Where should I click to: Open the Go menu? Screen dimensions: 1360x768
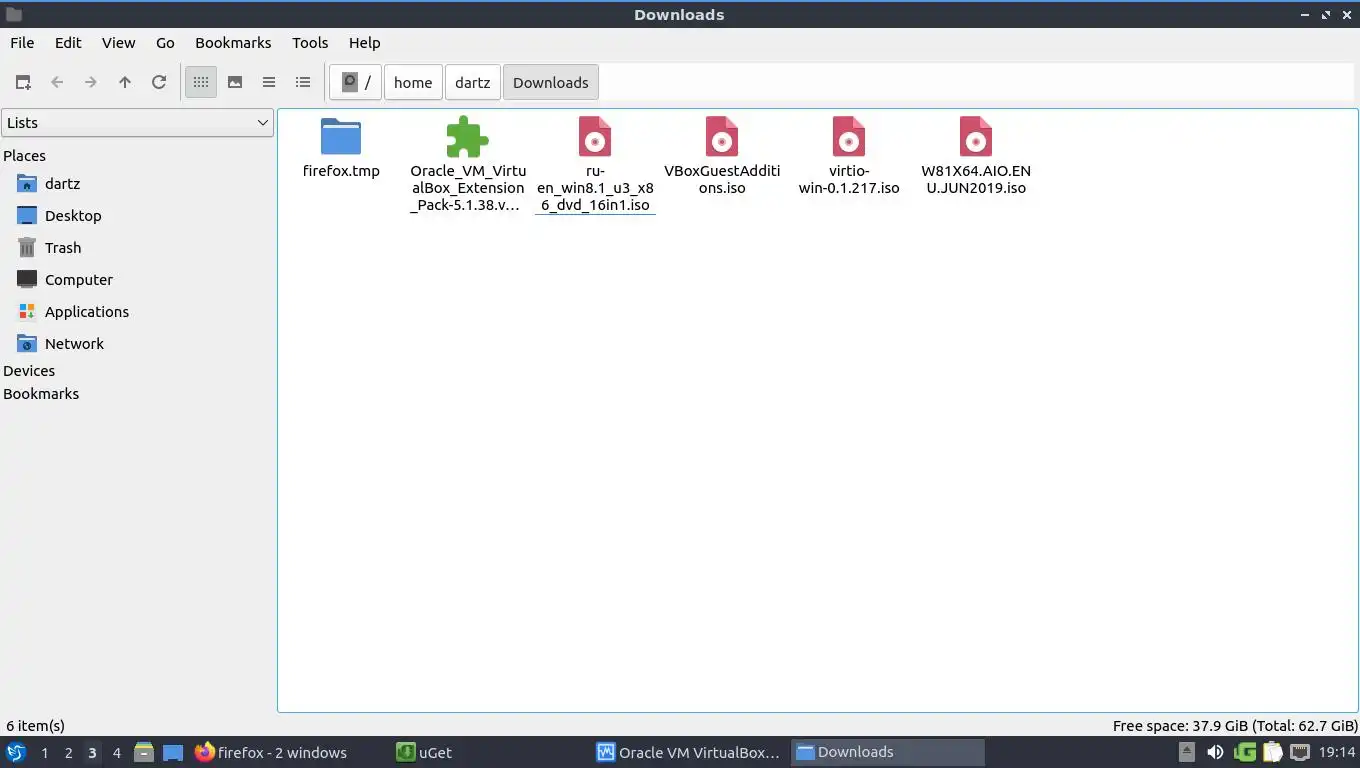click(x=165, y=42)
